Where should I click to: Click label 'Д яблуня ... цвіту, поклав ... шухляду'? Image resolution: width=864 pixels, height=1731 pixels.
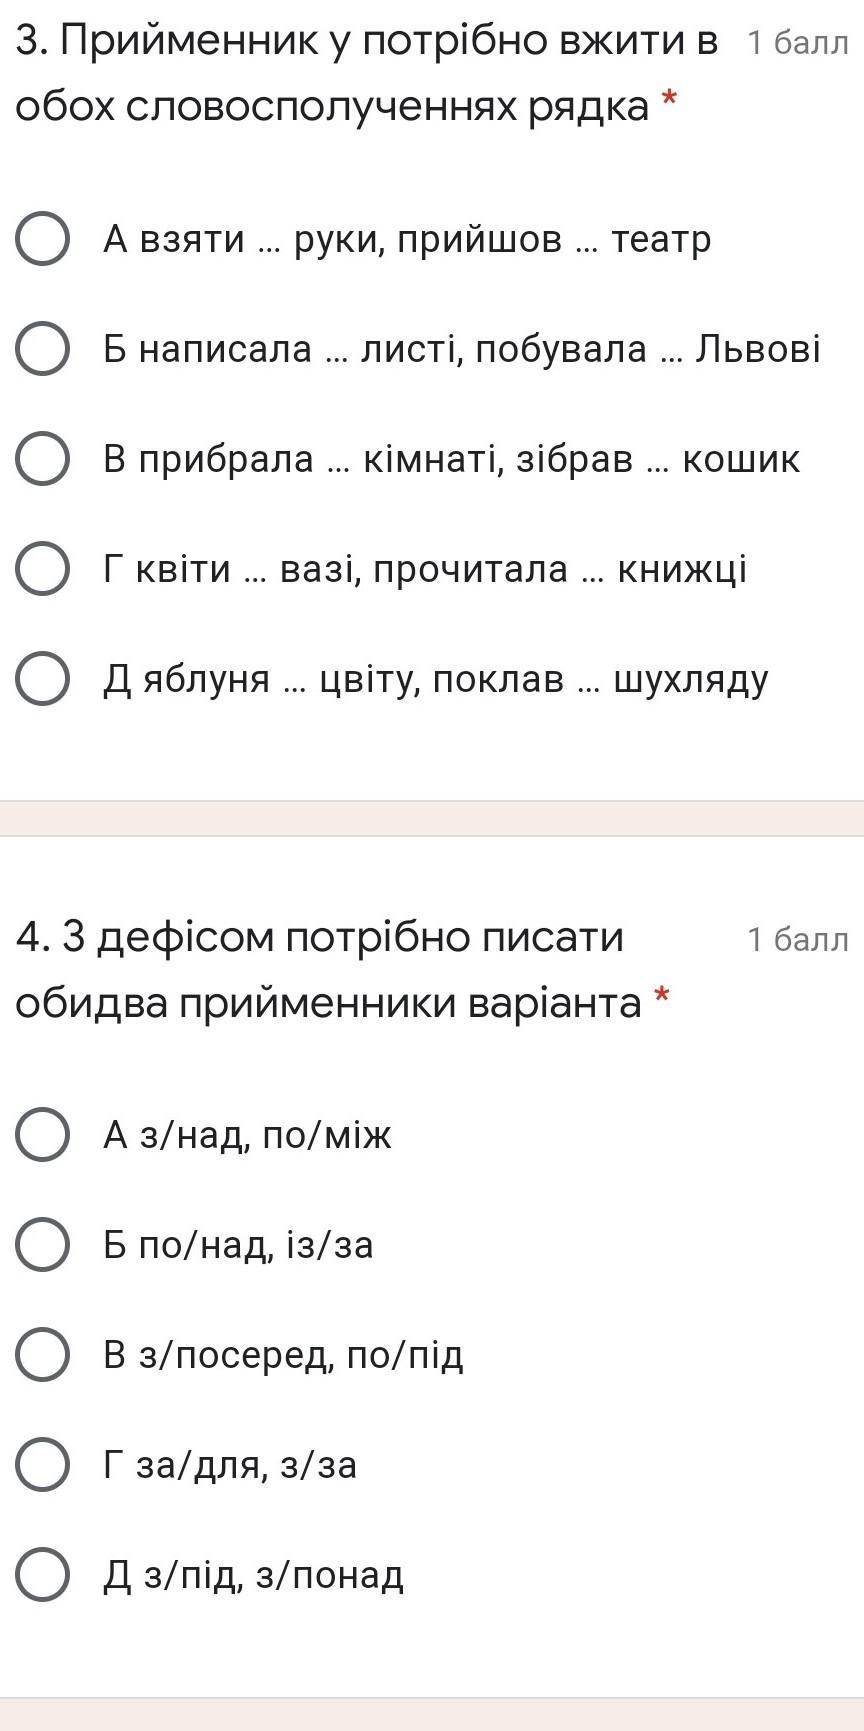click(436, 679)
